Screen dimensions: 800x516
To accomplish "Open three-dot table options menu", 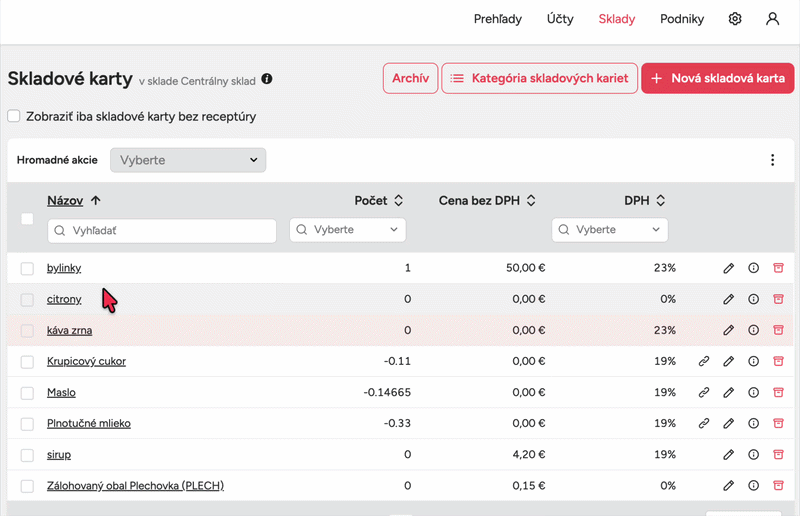I will click(x=772, y=160).
